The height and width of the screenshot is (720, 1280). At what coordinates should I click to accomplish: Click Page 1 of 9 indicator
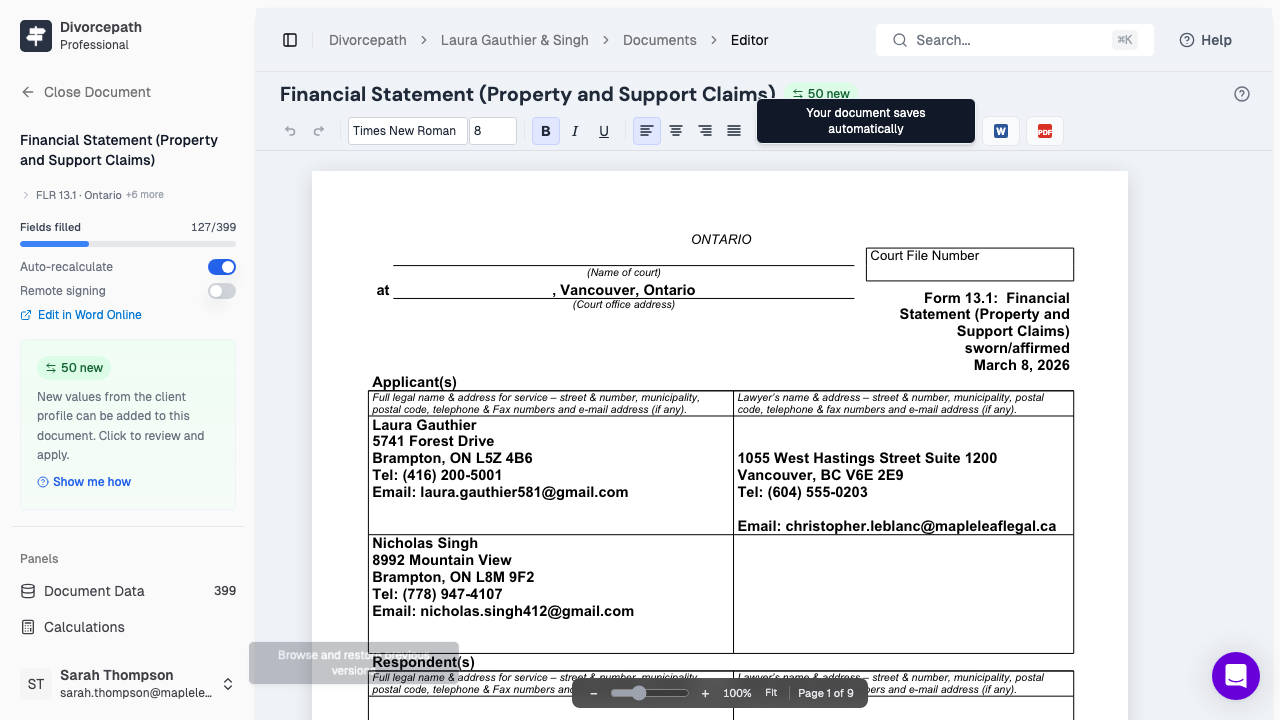[826, 693]
